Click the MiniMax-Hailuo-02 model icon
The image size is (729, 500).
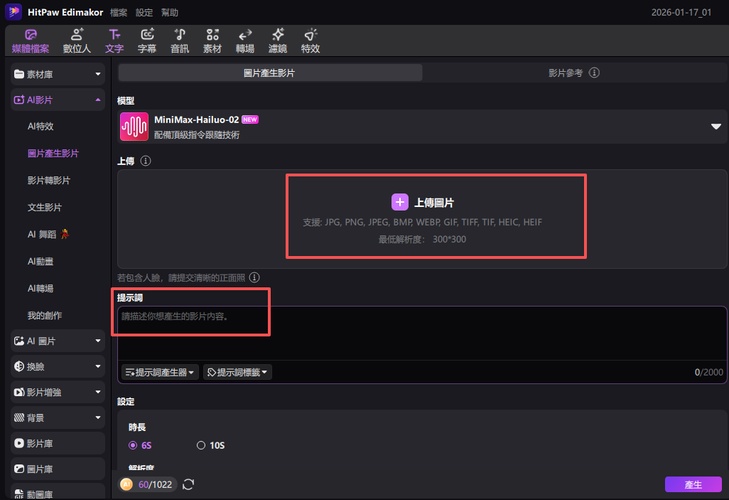click(134, 127)
